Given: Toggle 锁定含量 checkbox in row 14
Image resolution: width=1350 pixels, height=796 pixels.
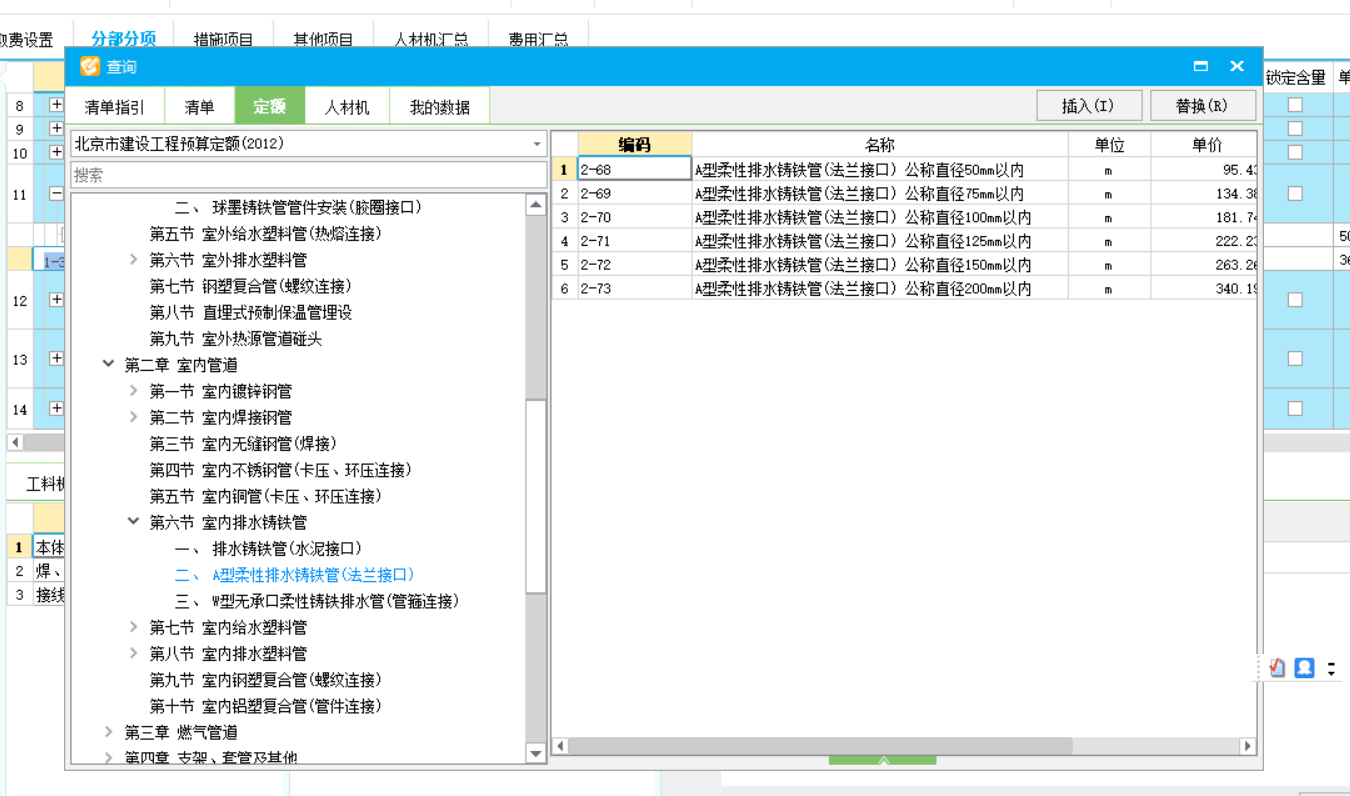Looking at the screenshot, I should point(1295,408).
